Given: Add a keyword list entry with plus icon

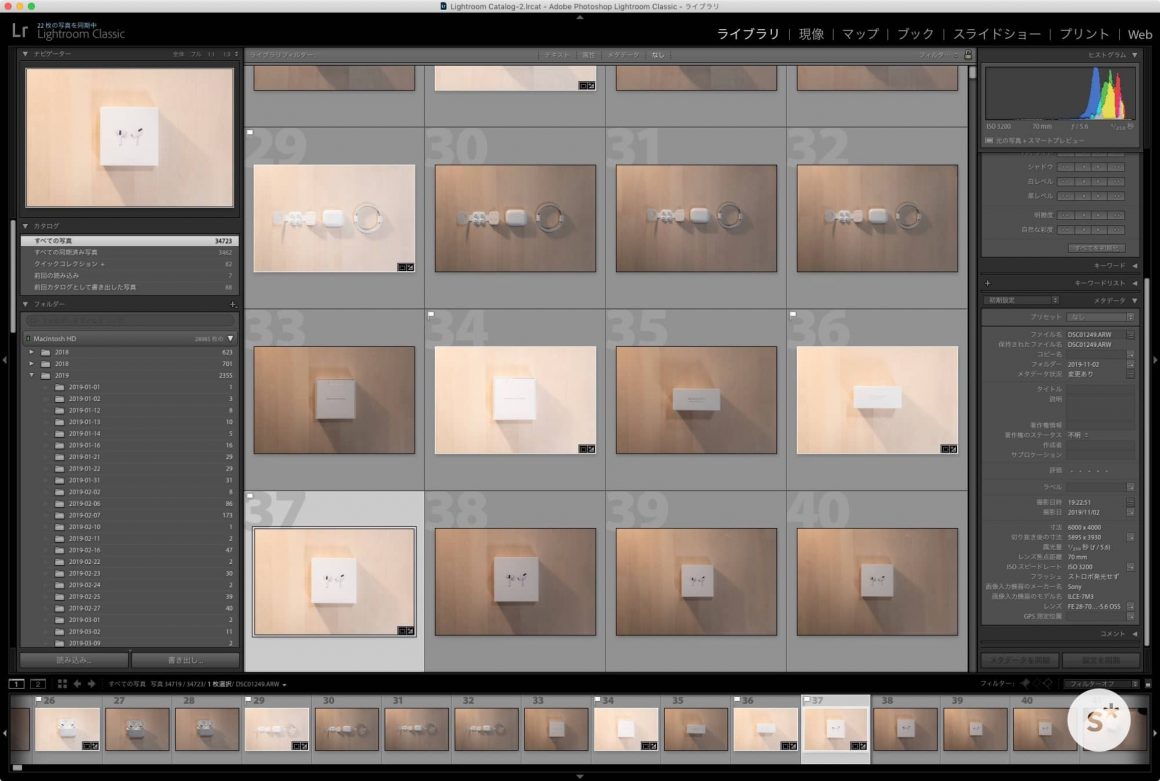Looking at the screenshot, I should [987, 283].
